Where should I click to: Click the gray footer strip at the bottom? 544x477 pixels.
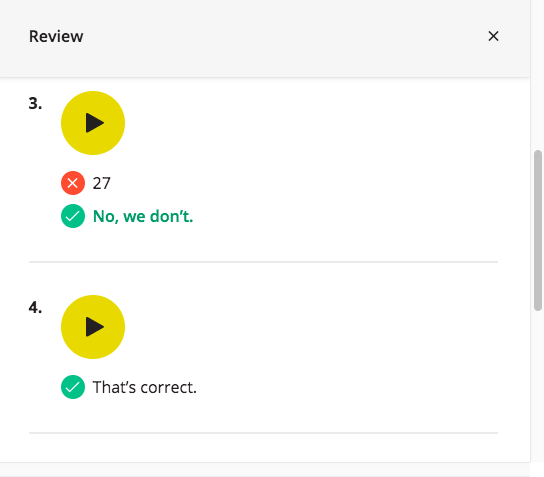click(265, 470)
